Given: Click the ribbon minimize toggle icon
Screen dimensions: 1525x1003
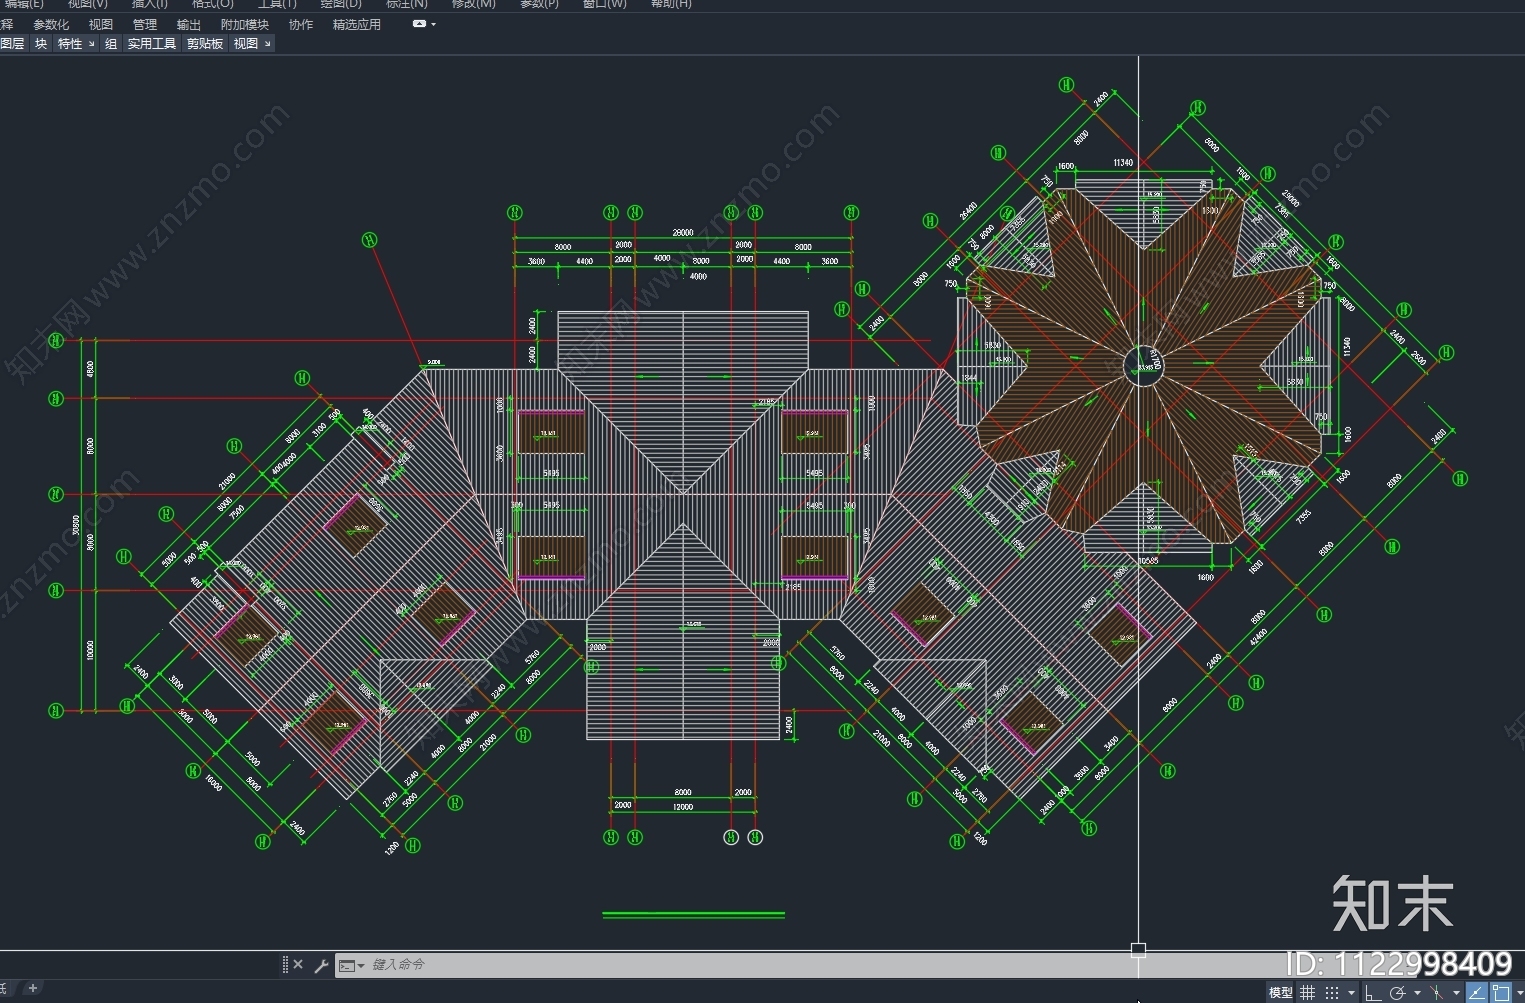Looking at the screenshot, I should coord(419,24).
